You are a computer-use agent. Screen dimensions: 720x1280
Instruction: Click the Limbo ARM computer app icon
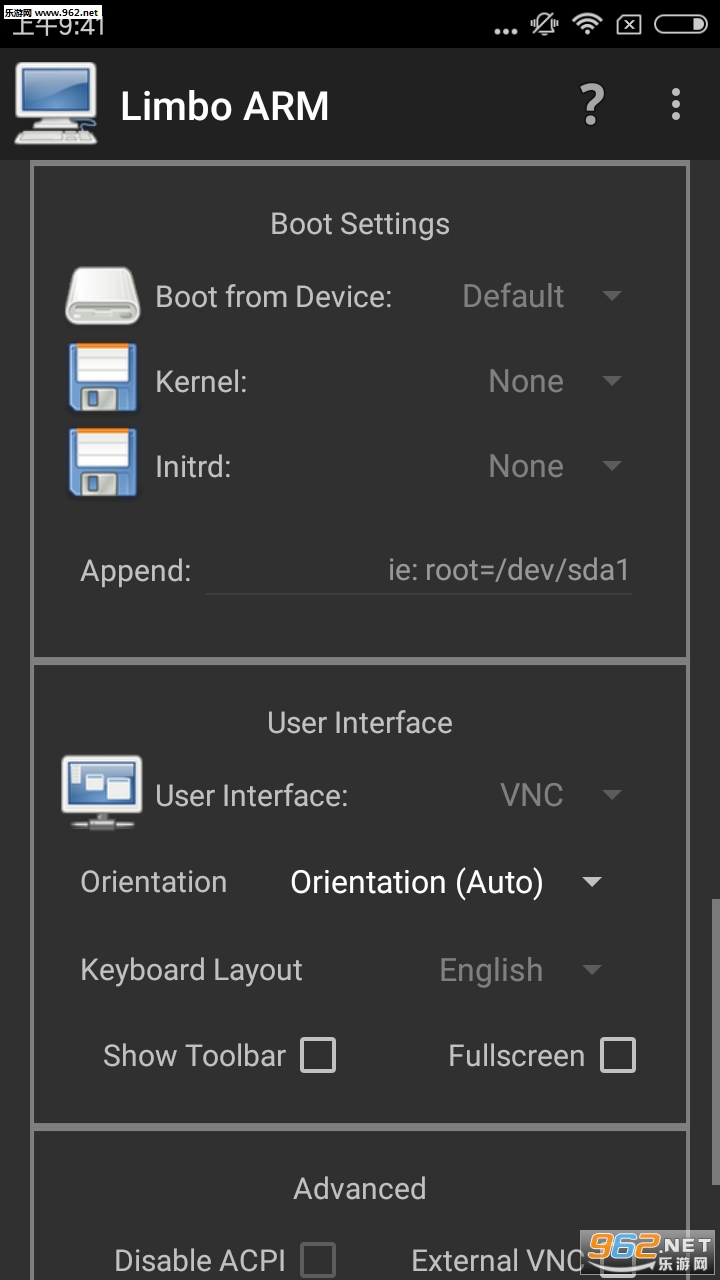pyautogui.click(x=56, y=104)
